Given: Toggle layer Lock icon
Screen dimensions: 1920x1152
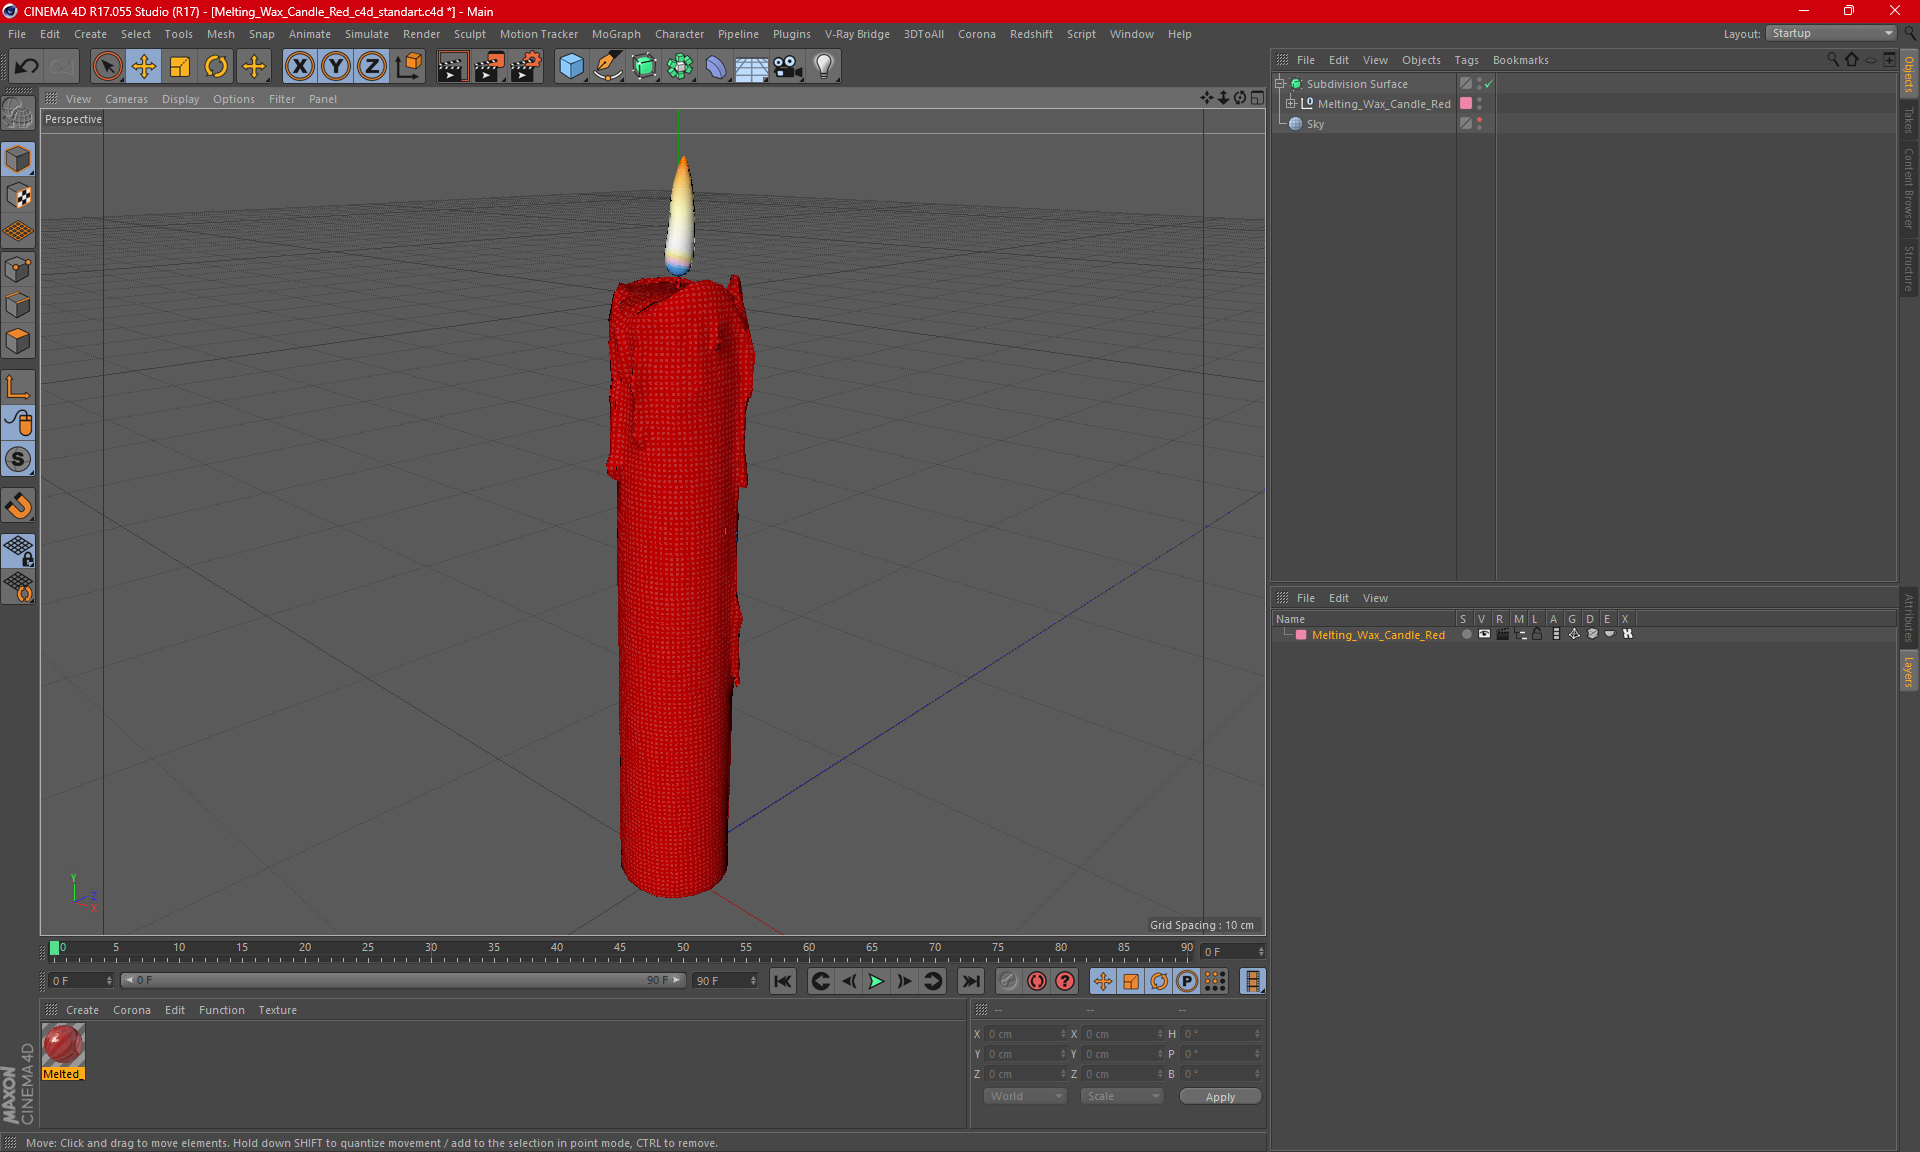Looking at the screenshot, I should (x=1538, y=634).
